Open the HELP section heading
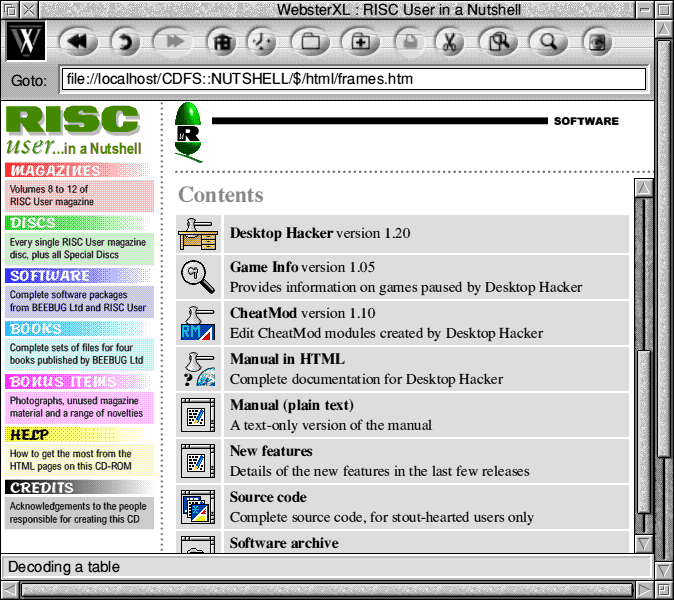The height and width of the screenshot is (600, 674). pos(78,435)
